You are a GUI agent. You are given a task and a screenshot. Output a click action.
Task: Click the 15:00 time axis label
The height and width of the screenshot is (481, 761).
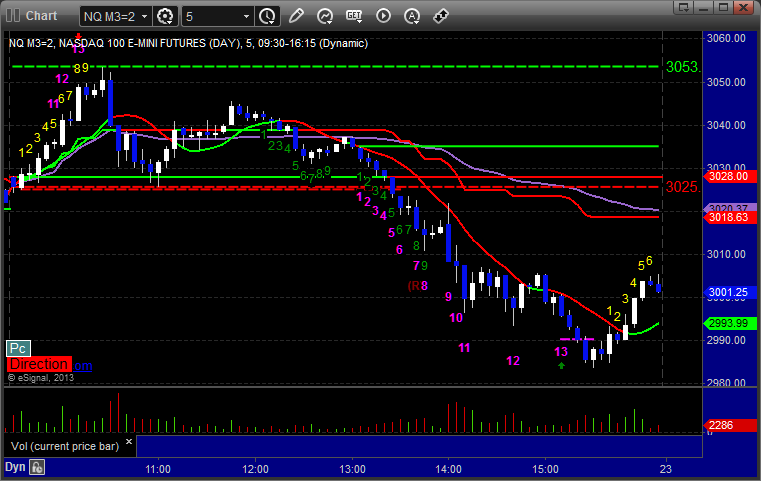(546, 469)
